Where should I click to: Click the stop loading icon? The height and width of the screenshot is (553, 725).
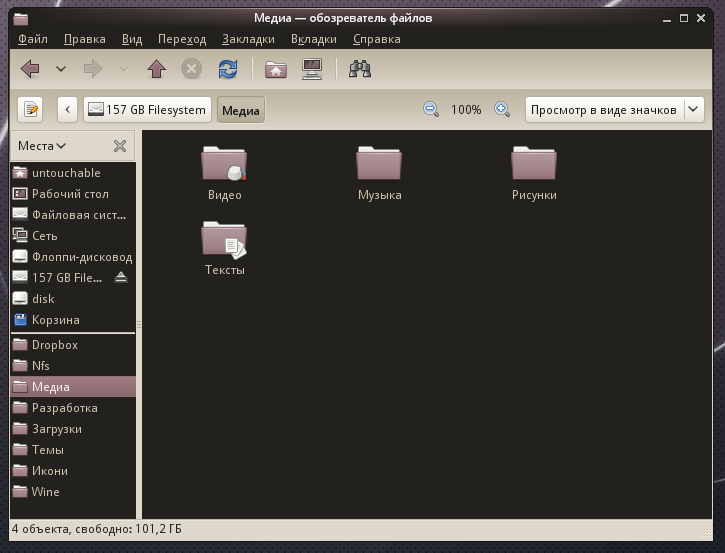coord(191,69)
